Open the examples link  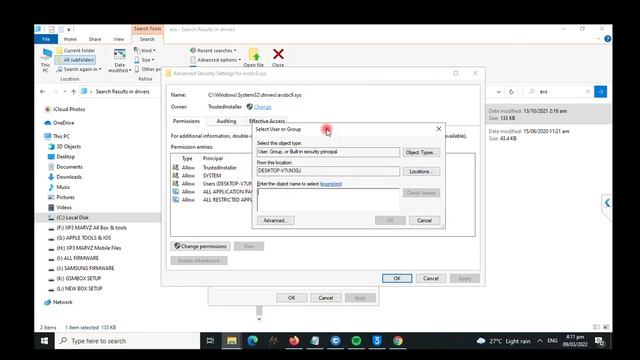point(331,184)
